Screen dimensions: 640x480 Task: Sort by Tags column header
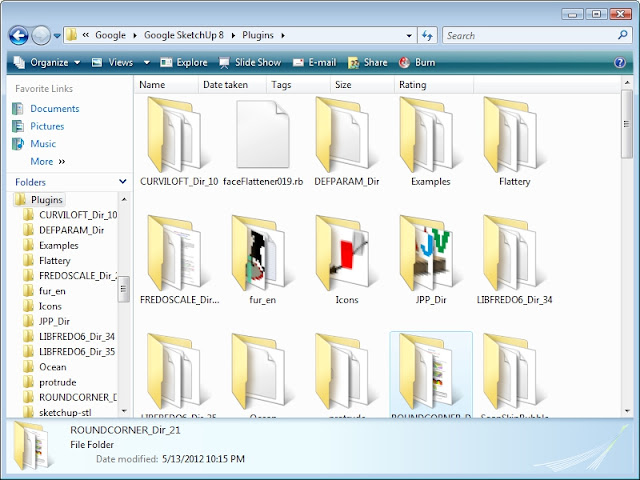(298, 85)
